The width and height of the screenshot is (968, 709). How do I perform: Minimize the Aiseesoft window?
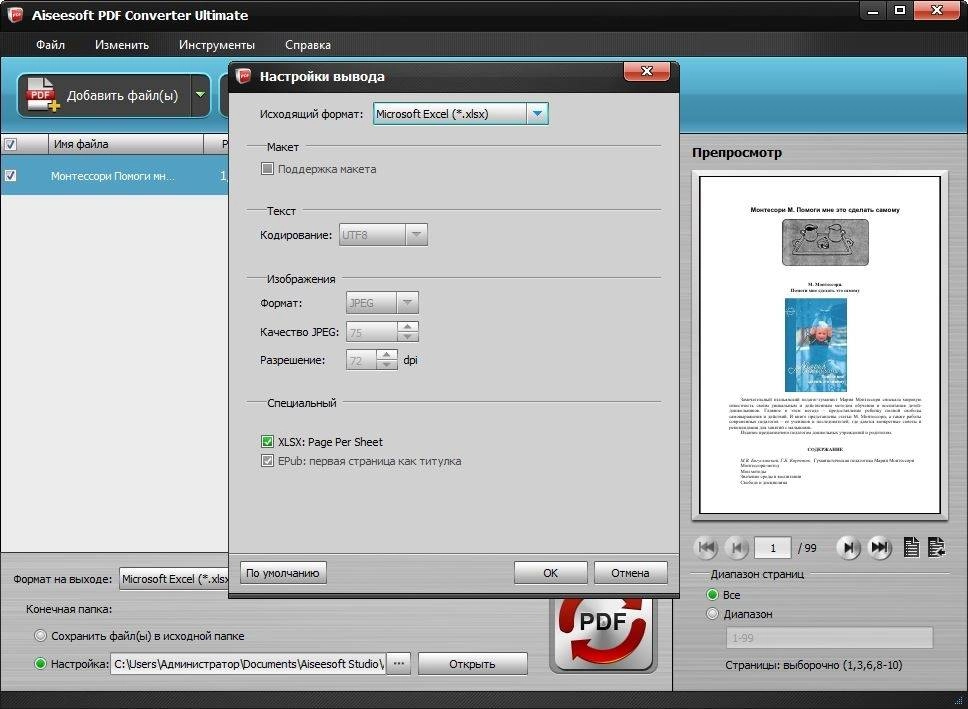[873, 10]
